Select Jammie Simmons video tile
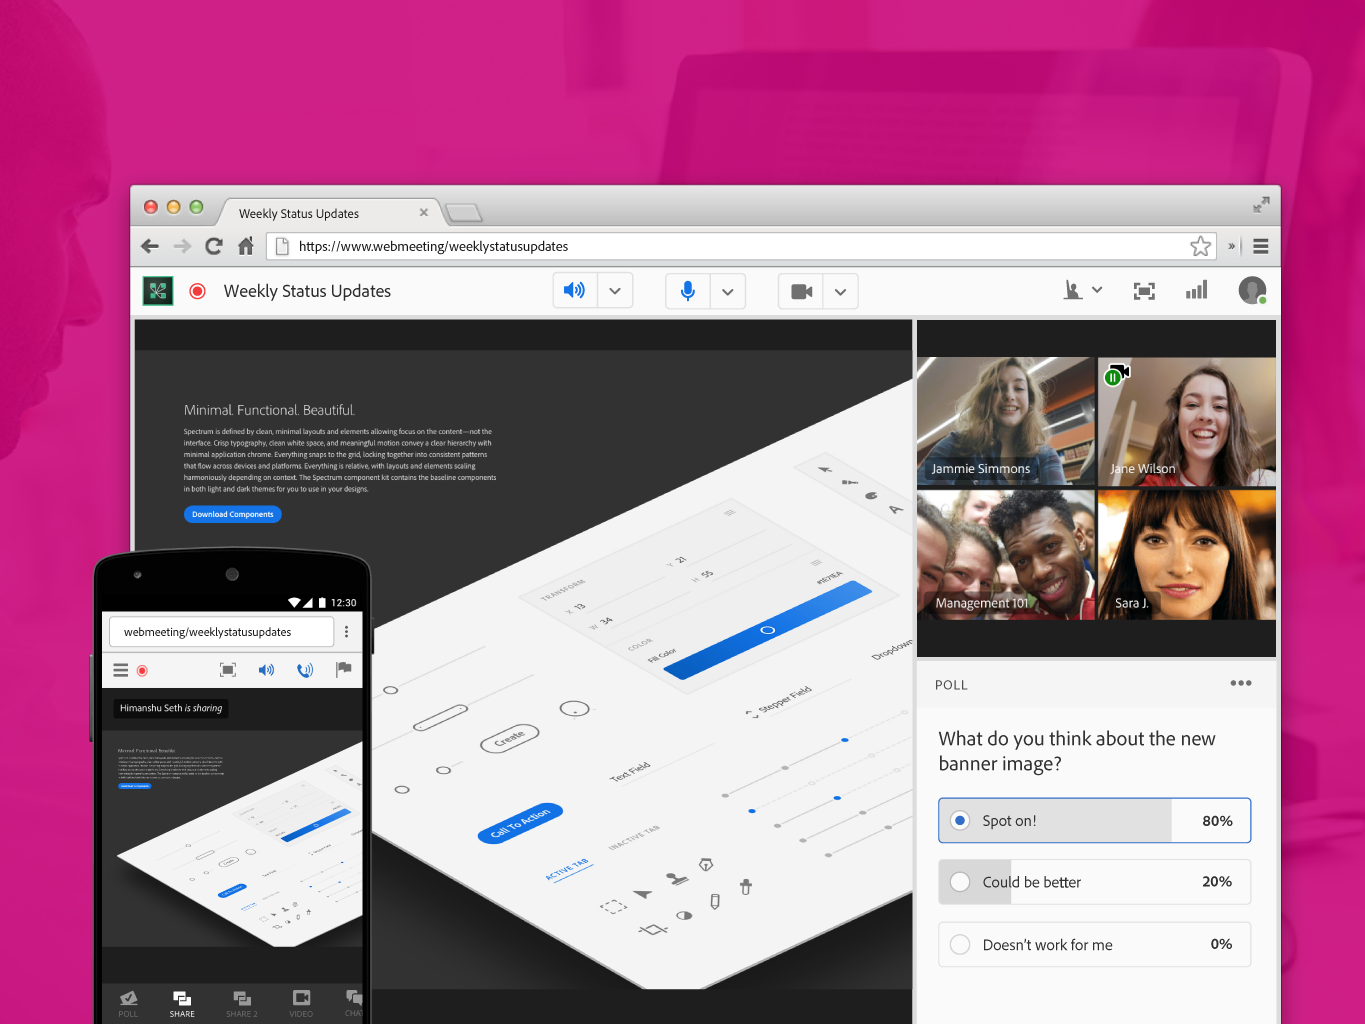Image resolution: width=1365 pixels, height=1024 pixels. (x=1006, y=422)
